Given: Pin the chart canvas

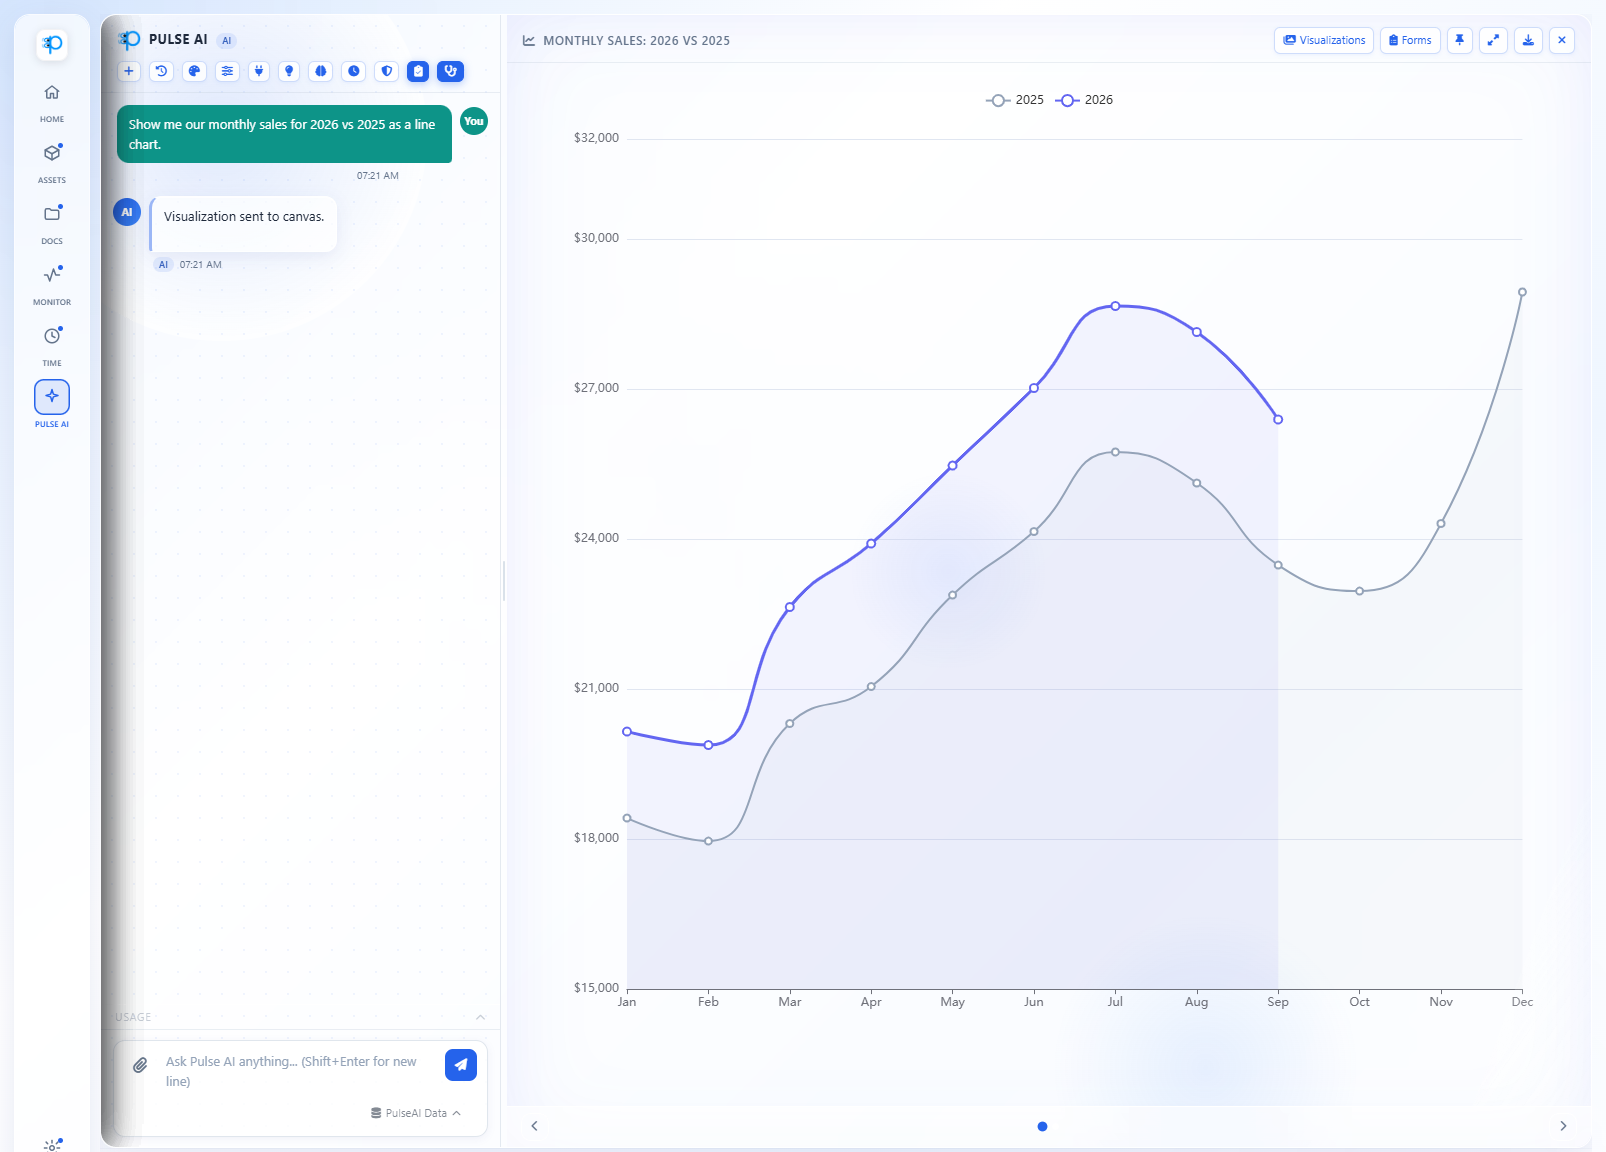Looking at the screenshot, I should tap(1460, 40).
